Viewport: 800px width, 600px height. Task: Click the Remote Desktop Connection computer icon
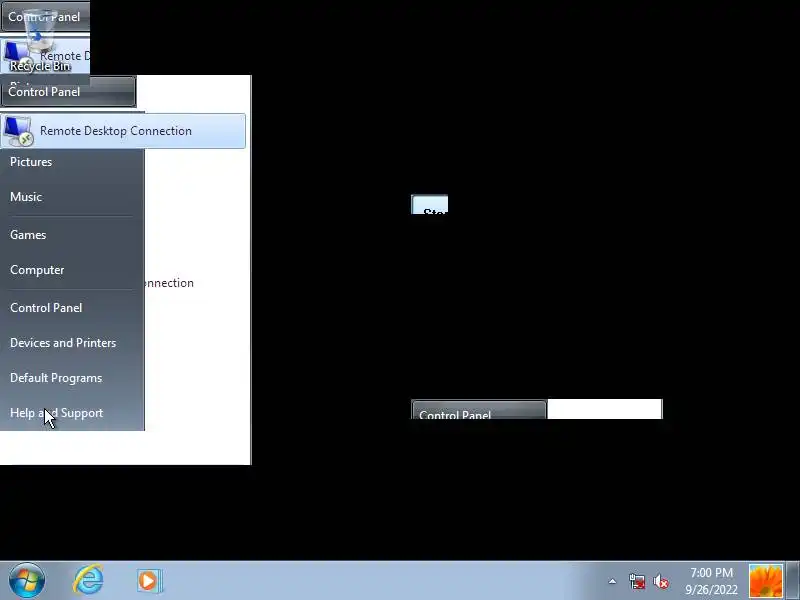click(x=18, y=131)
